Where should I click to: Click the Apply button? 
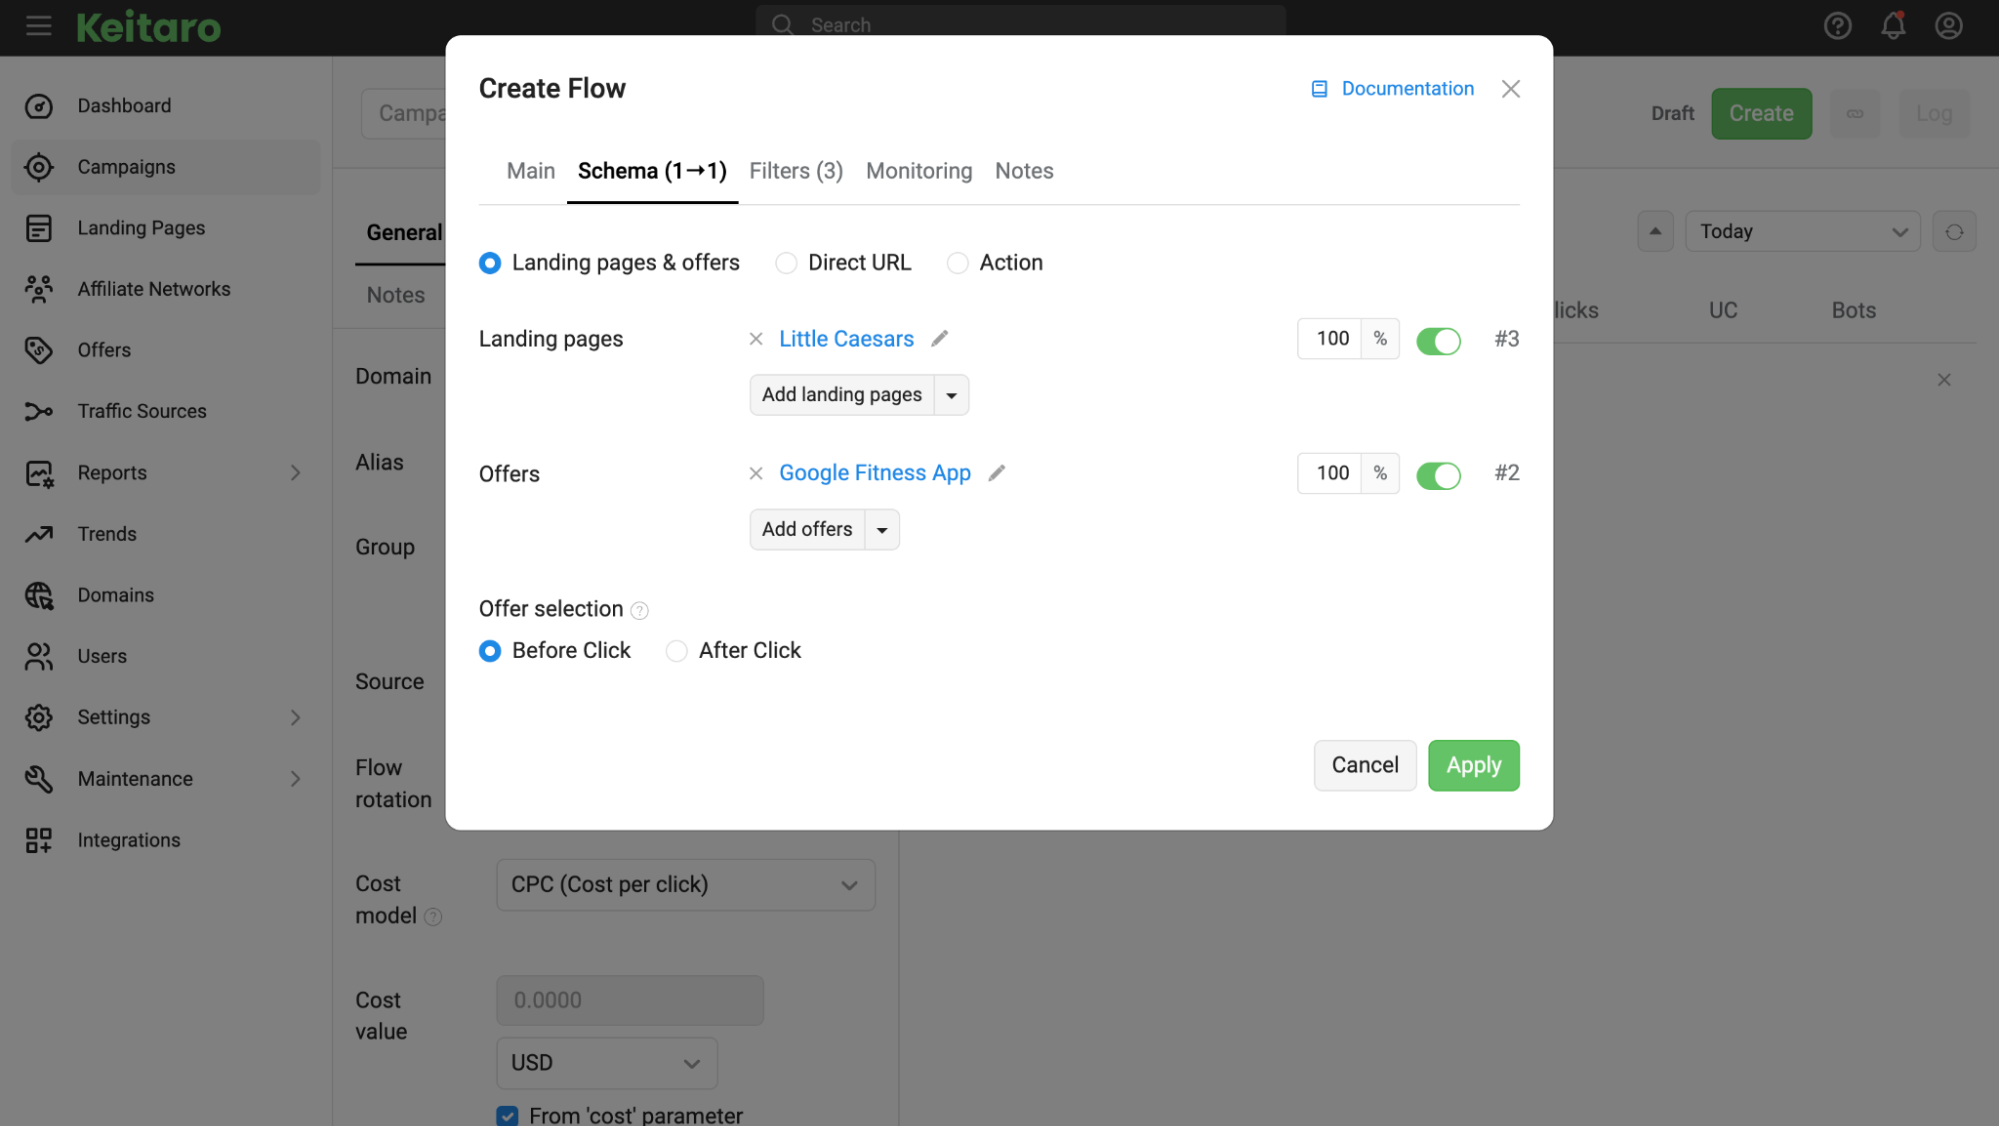(1473, 766)
